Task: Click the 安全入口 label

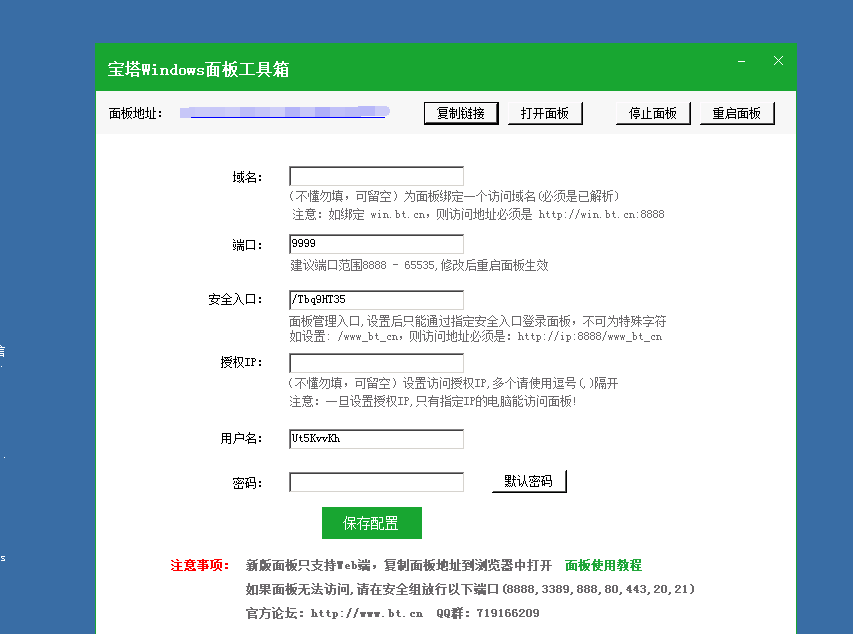Action: click(236, 299)
